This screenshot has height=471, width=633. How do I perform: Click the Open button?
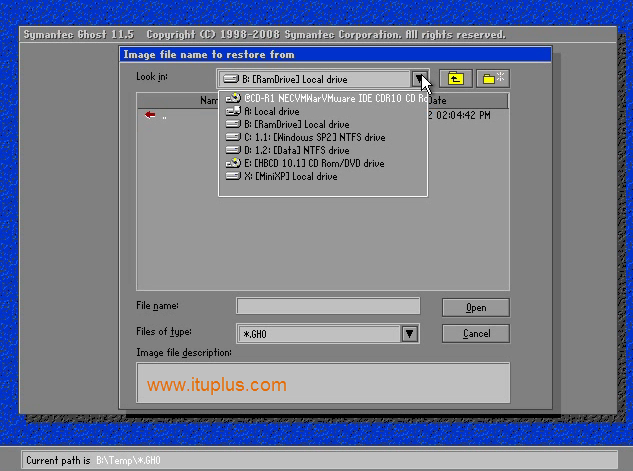pos(476,308)
